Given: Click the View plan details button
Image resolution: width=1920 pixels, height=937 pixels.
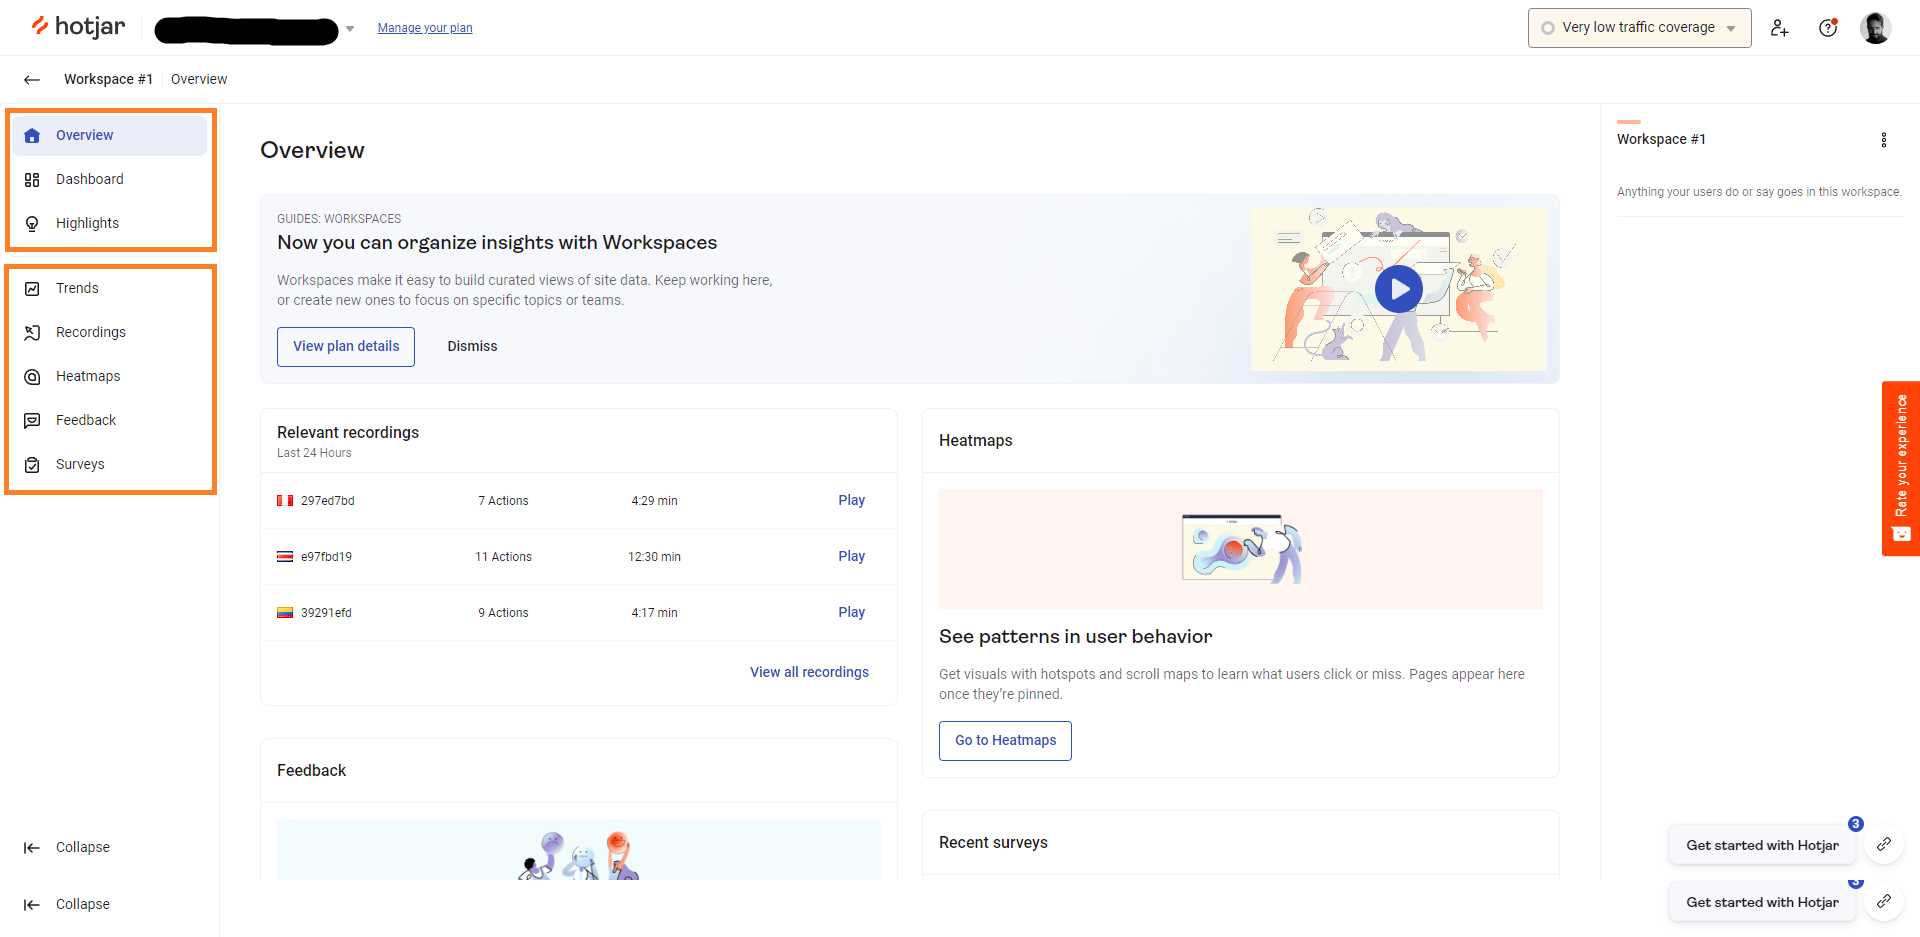Looking at the screenshot, I should (346, 347).
